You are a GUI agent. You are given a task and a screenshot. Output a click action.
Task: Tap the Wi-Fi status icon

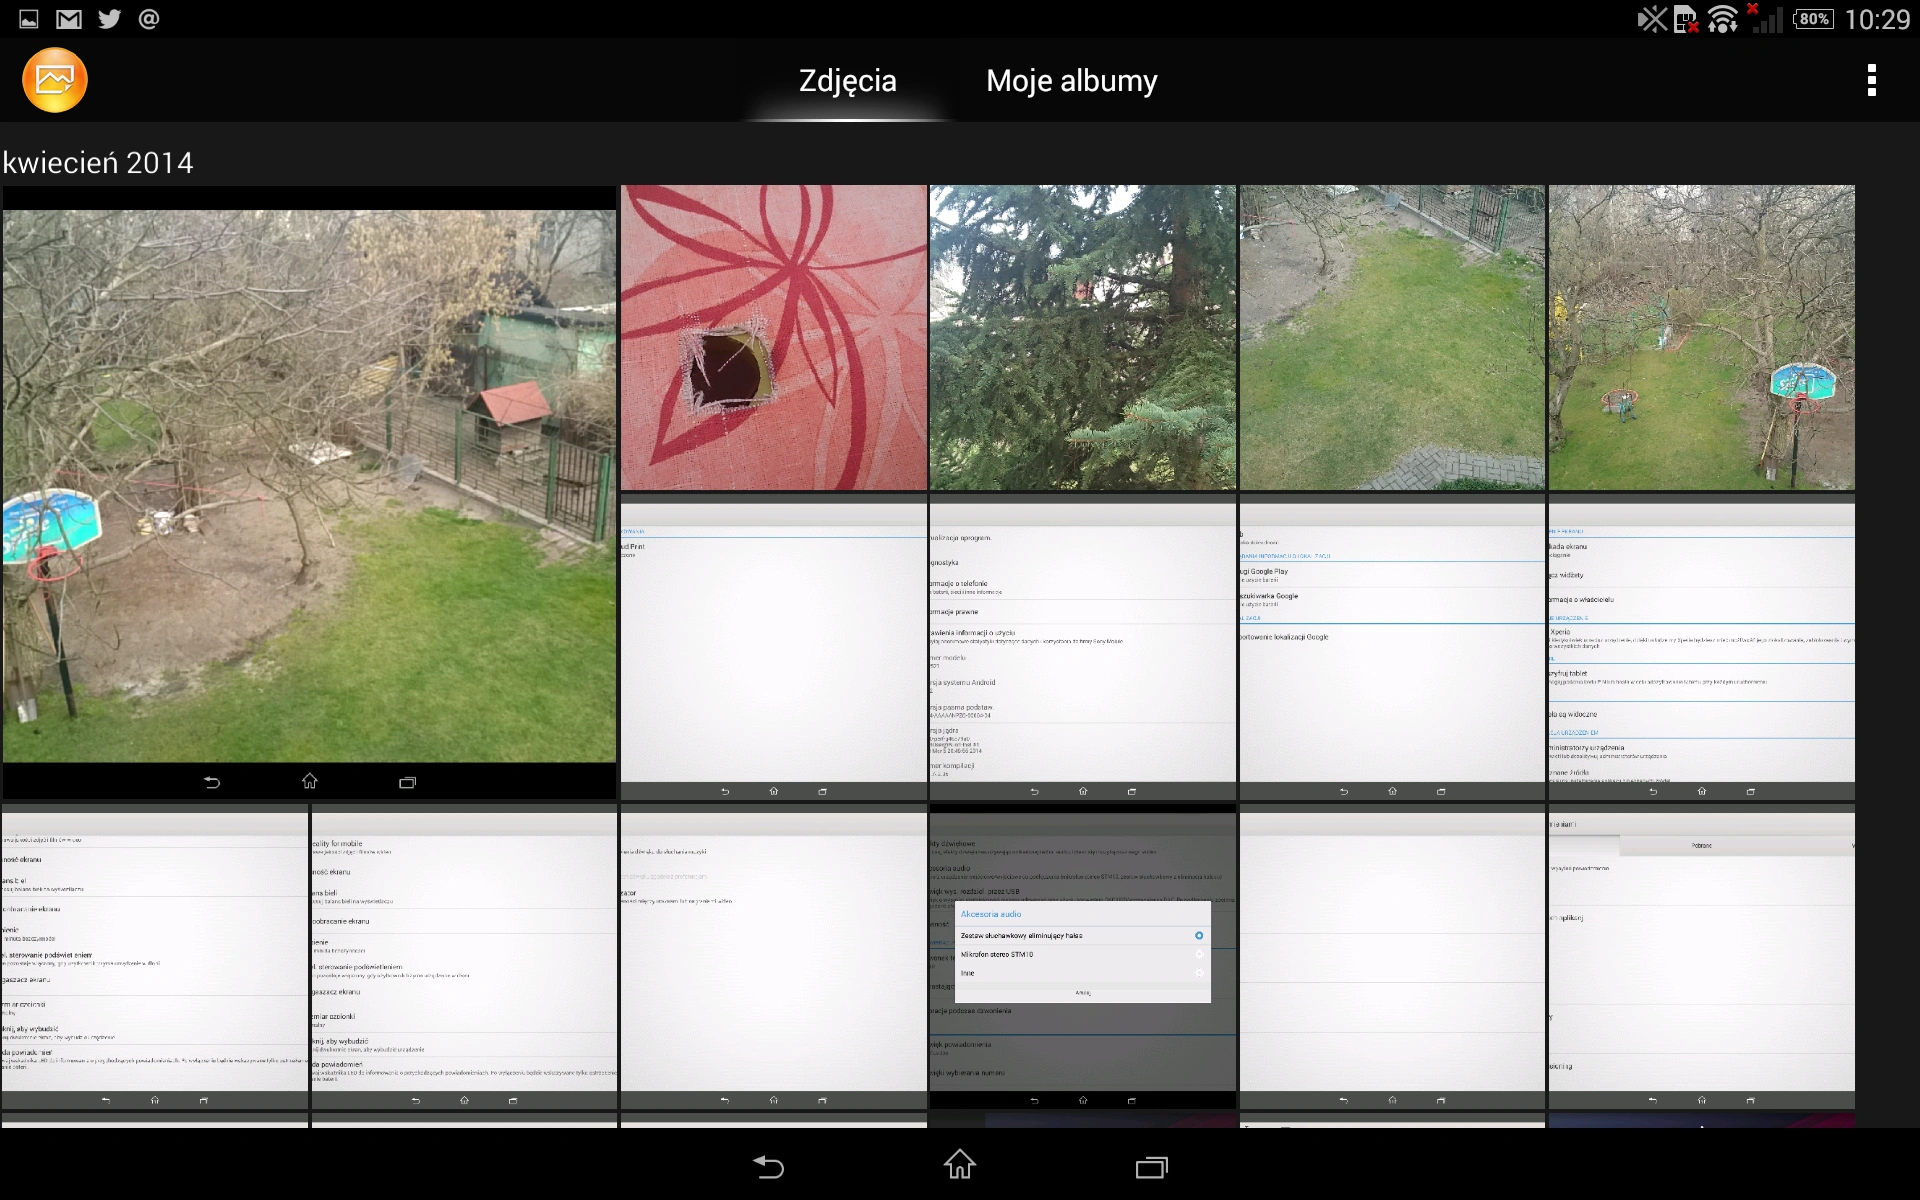tap(1722, 19)
